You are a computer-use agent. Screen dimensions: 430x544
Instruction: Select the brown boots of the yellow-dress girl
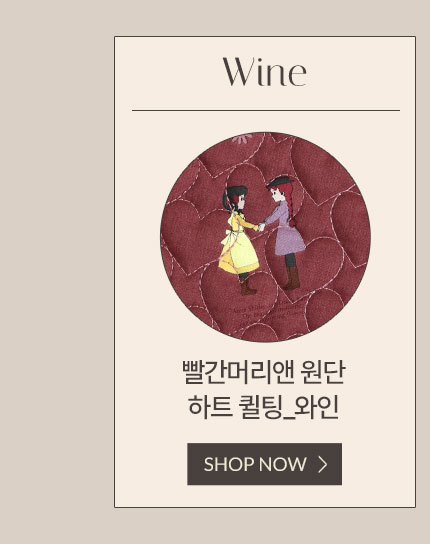pos(247,286)
